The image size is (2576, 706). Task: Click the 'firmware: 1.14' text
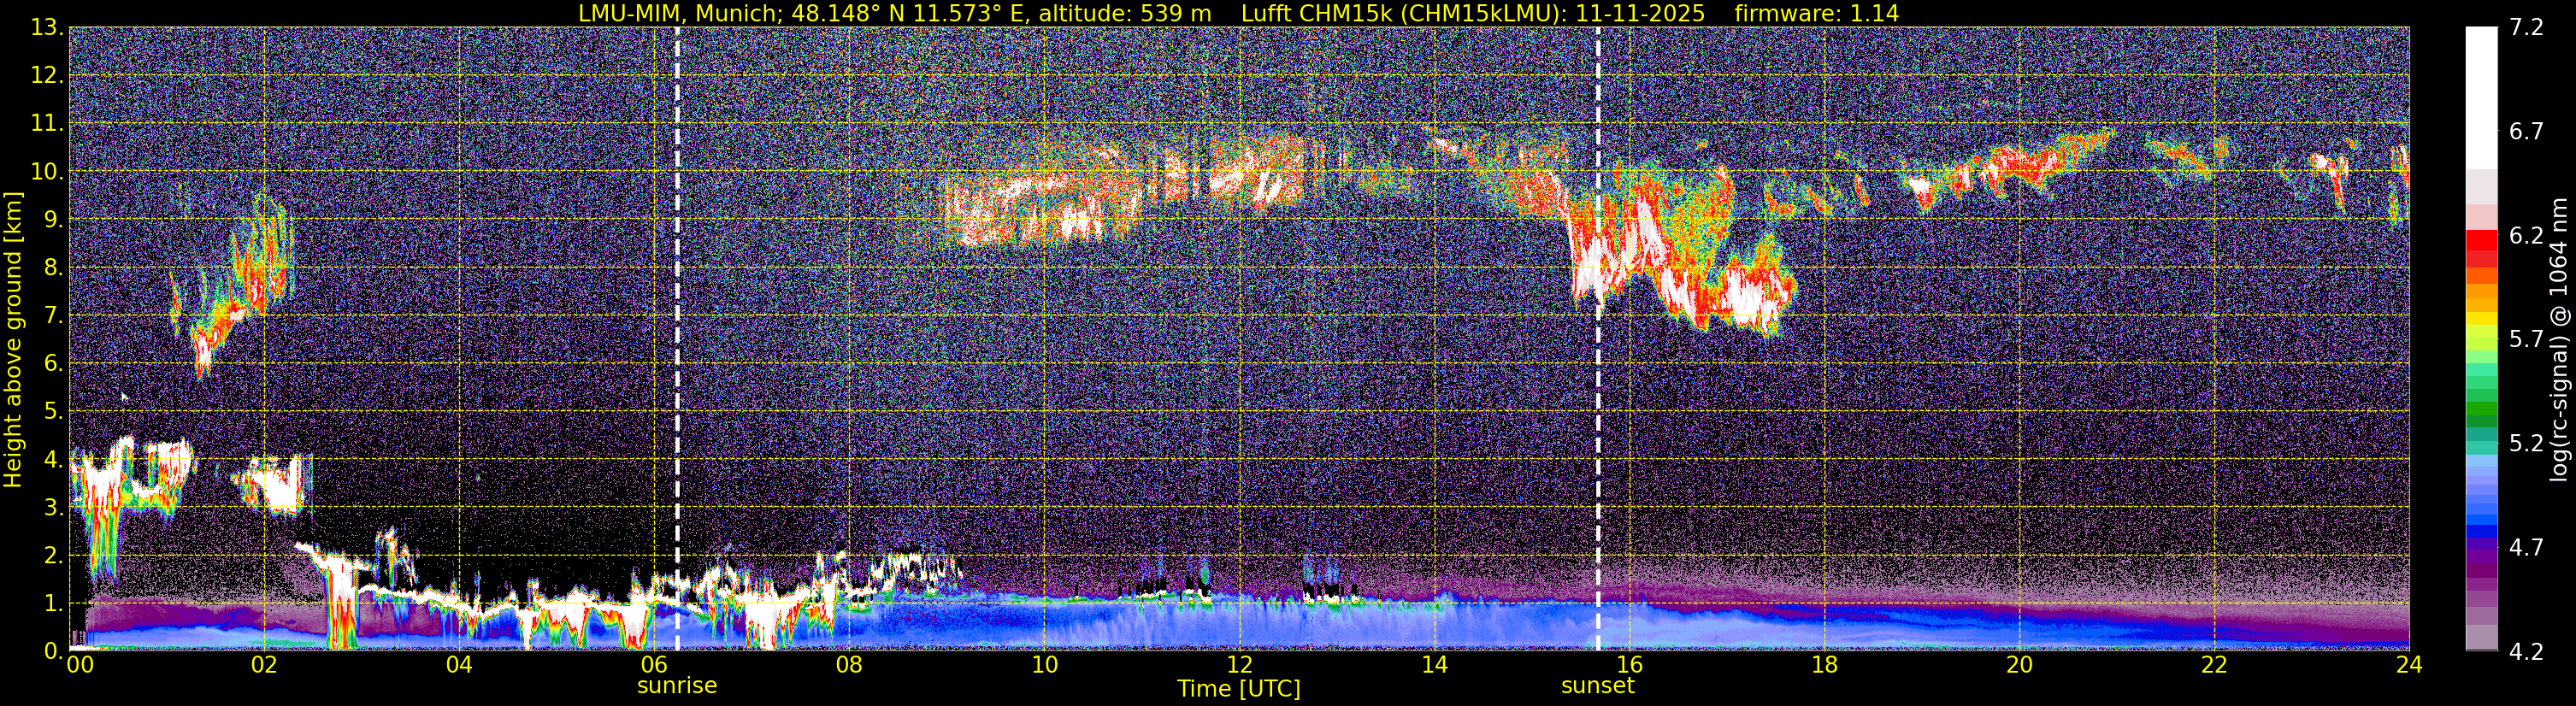[x=1816, y=13]
